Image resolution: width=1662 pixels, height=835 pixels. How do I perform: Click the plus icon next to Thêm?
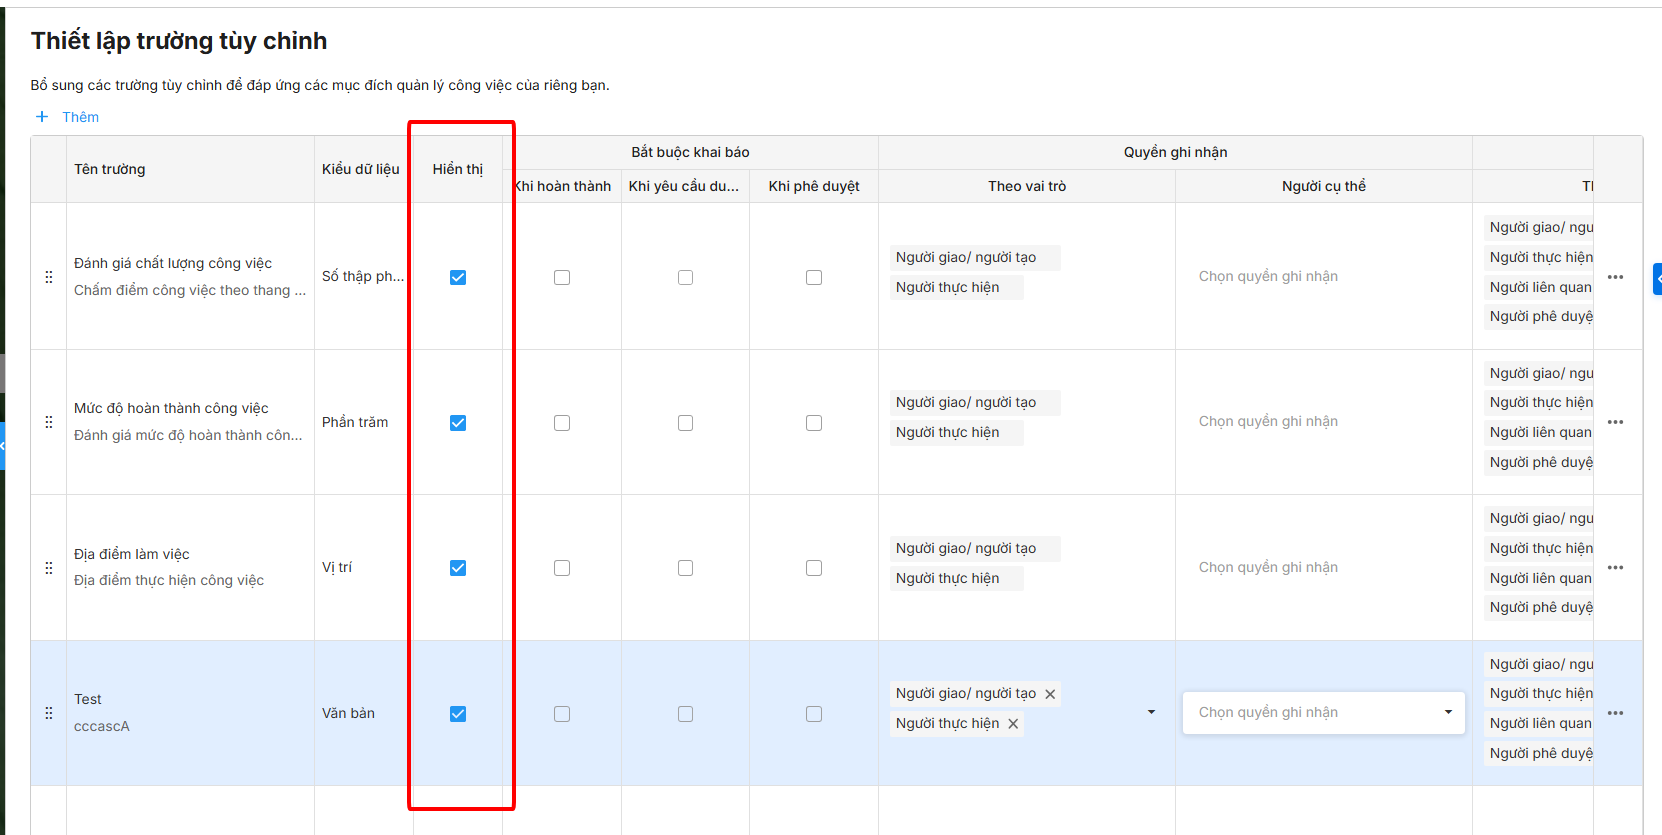pos(42,117)
